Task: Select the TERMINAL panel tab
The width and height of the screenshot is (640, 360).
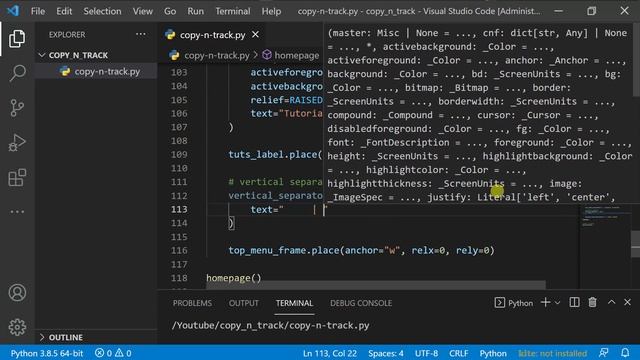Action: (294, 303)
